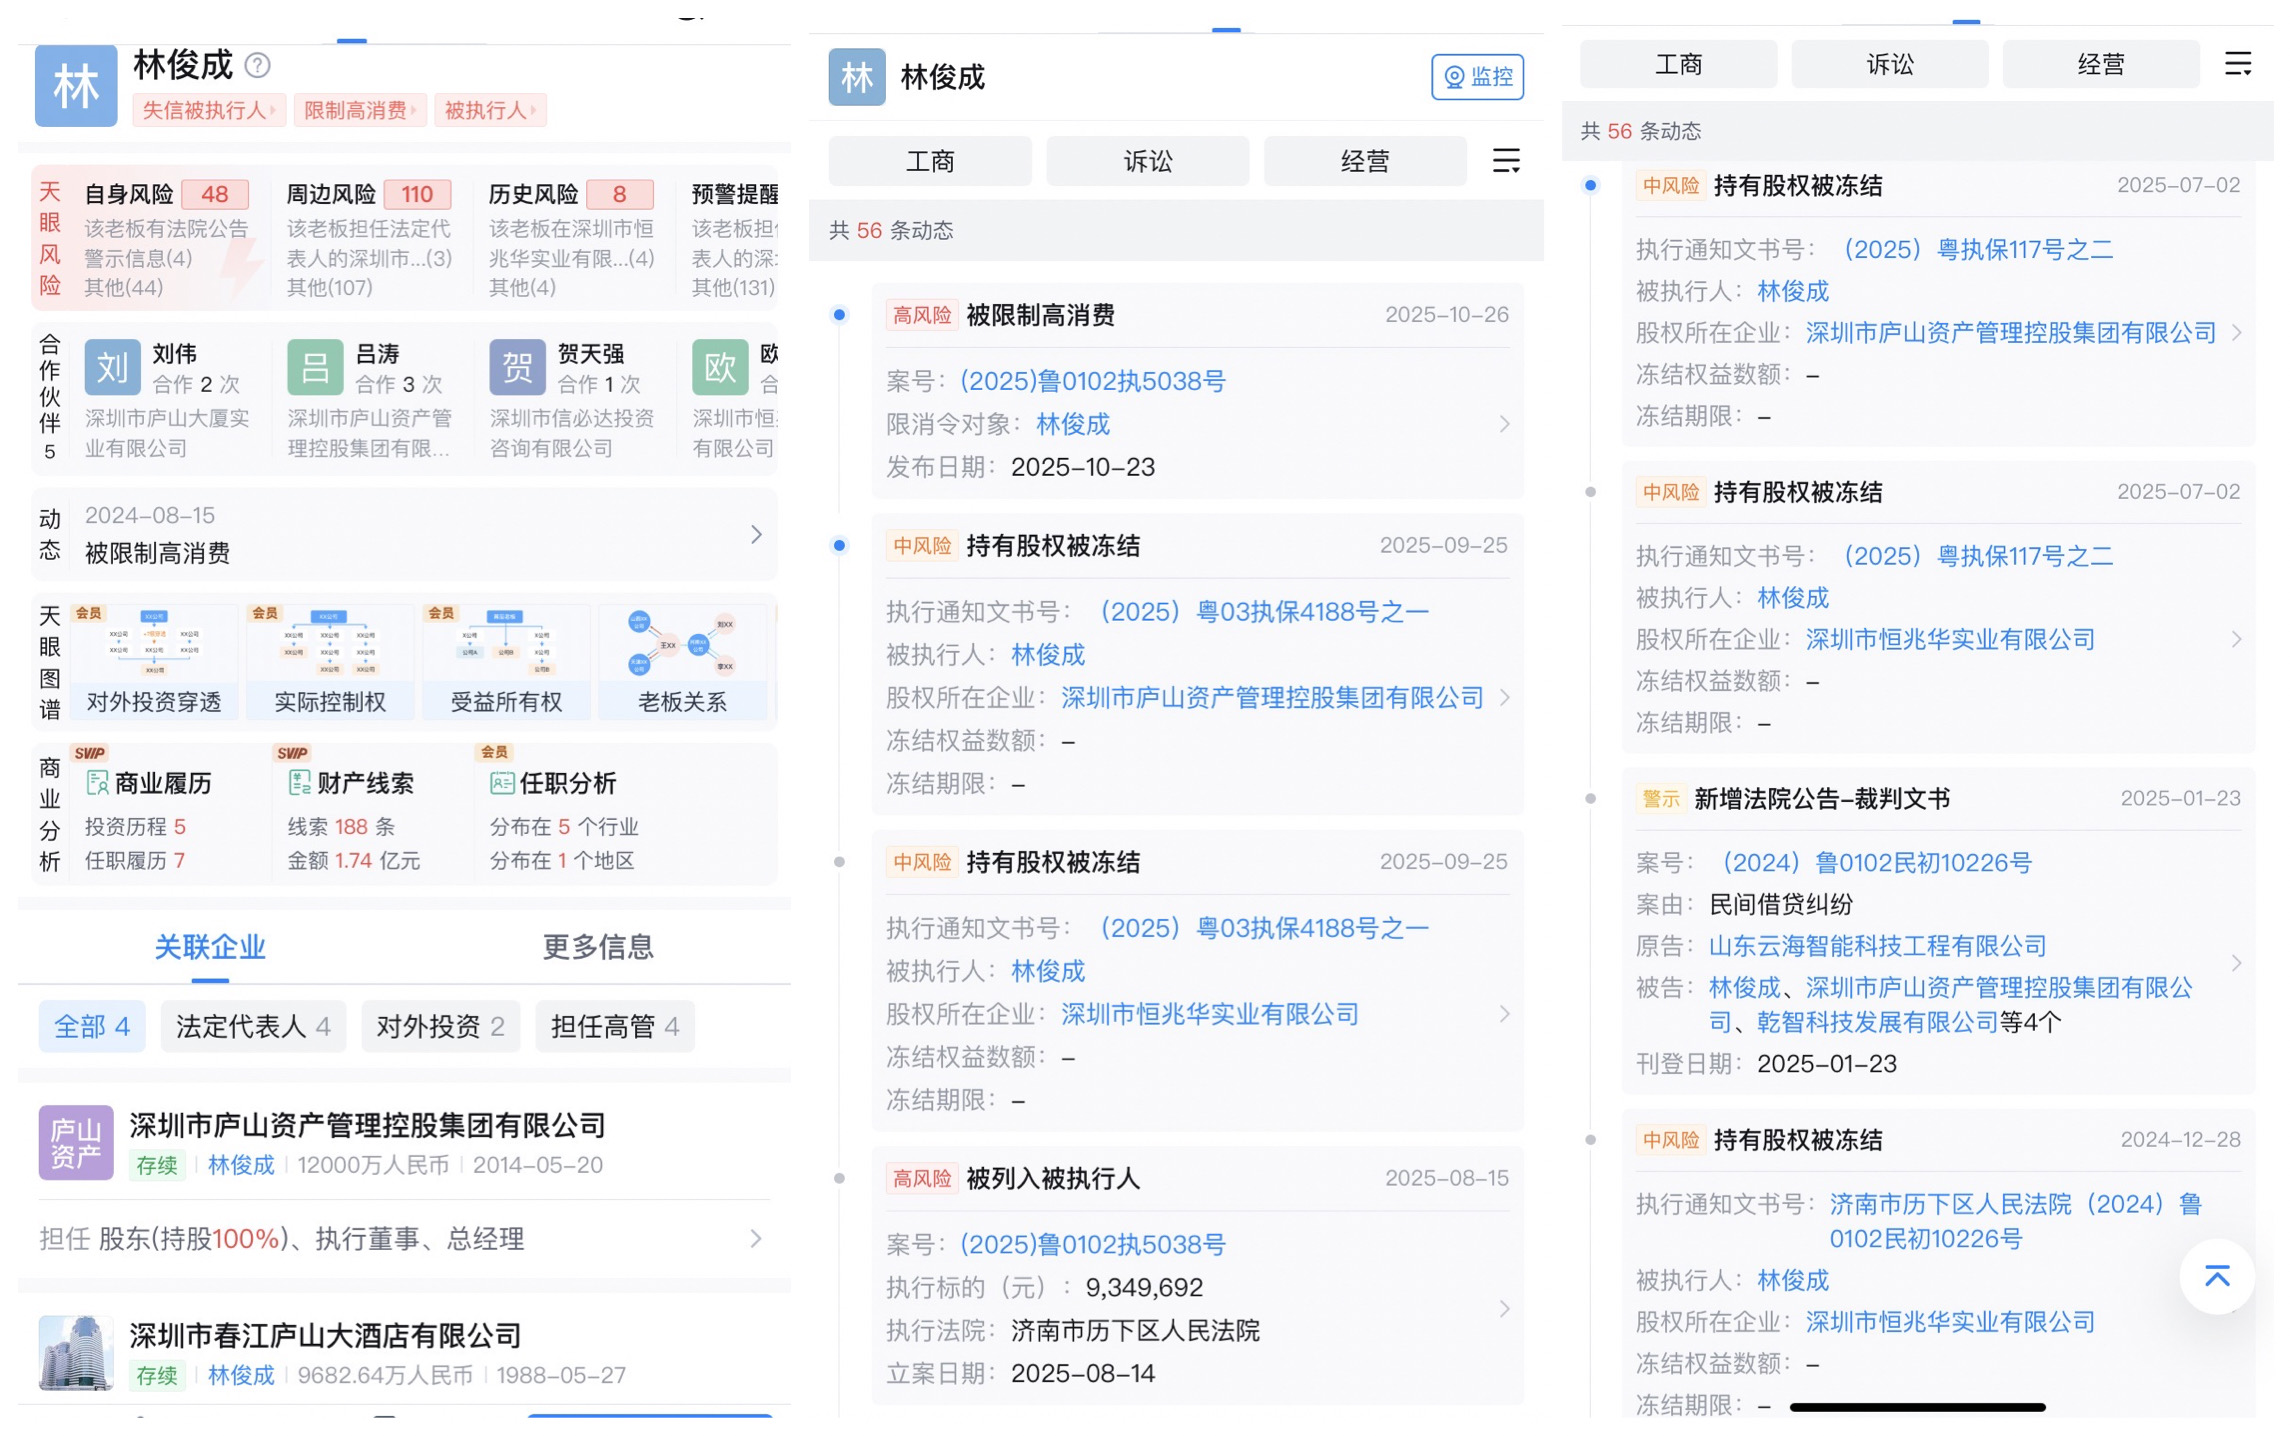This screenshot has height=1436, width=2292.
Task: Click the 庐山资产 company logo
Action: pos(76,1143)
